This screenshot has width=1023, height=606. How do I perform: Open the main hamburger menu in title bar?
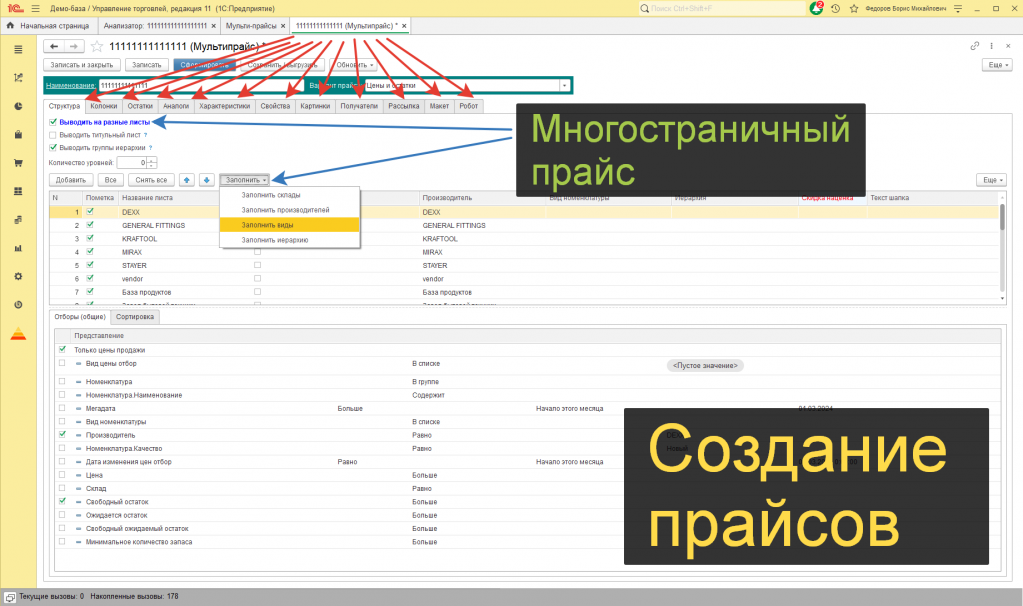pyautogui.click(x=35, y=8)
